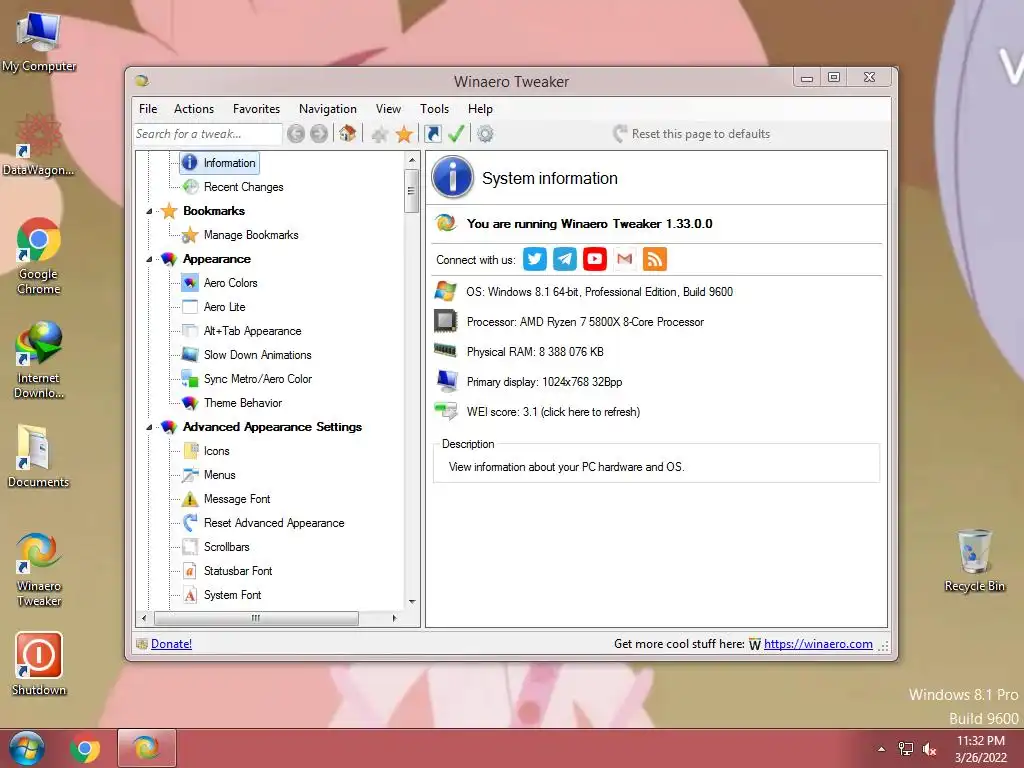This screenshot has height=768, width=1024.
Task: Select Scrollbars tree item
Action: 227,547
